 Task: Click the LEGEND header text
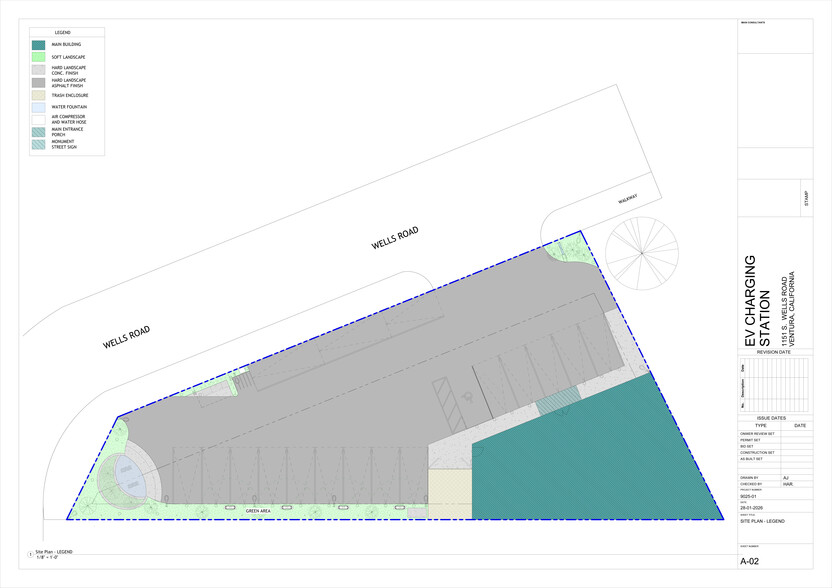(62, 33)
